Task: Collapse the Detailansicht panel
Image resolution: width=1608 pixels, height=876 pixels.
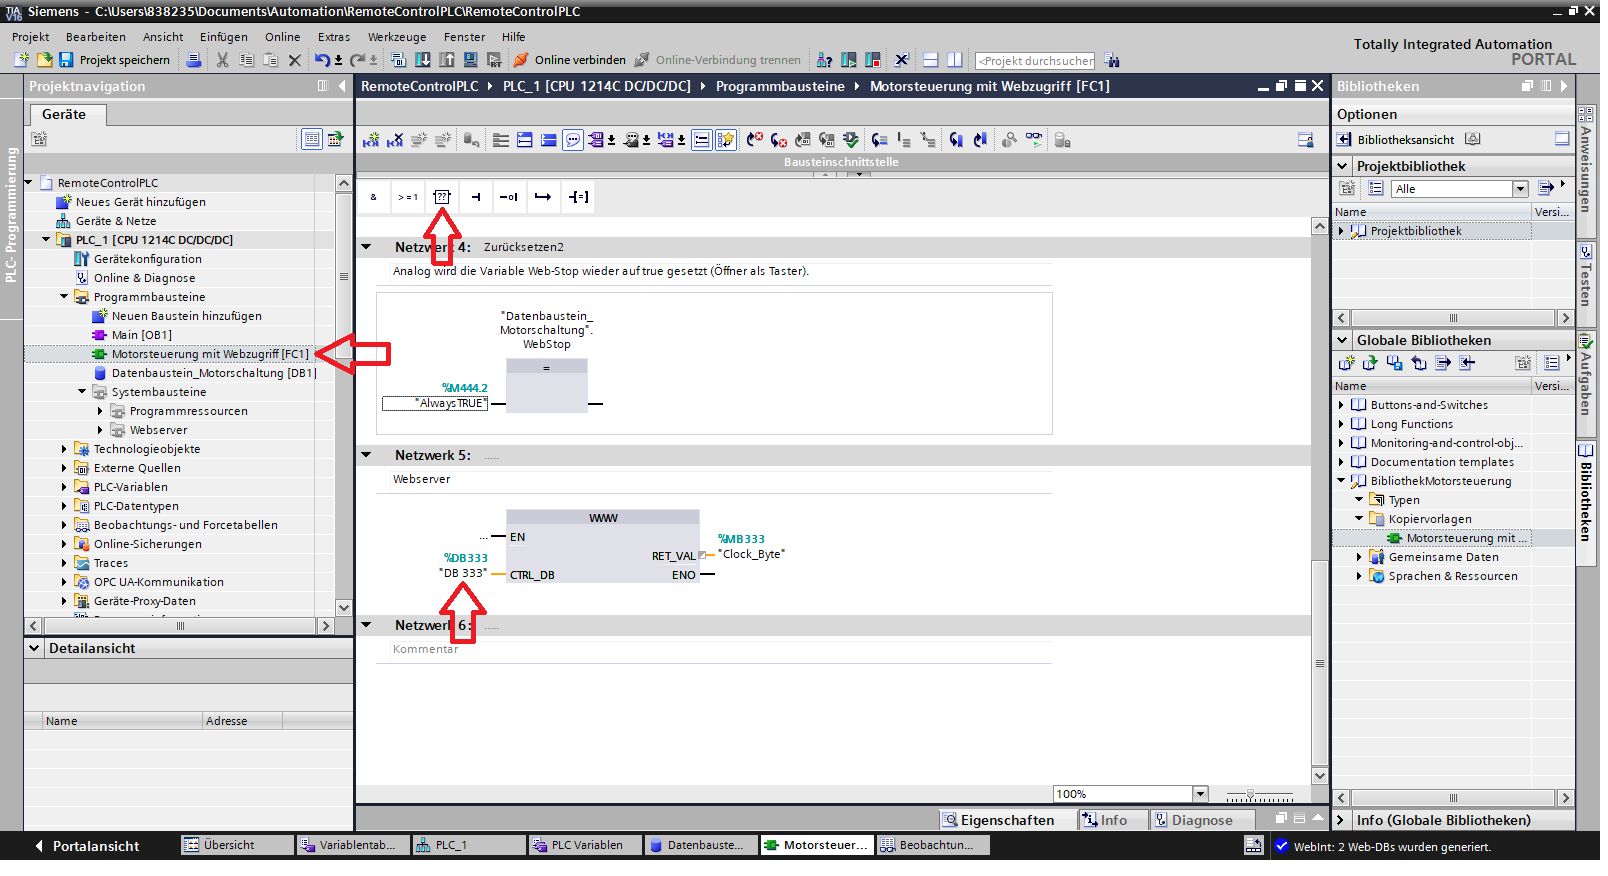Action: coord(35,648)
